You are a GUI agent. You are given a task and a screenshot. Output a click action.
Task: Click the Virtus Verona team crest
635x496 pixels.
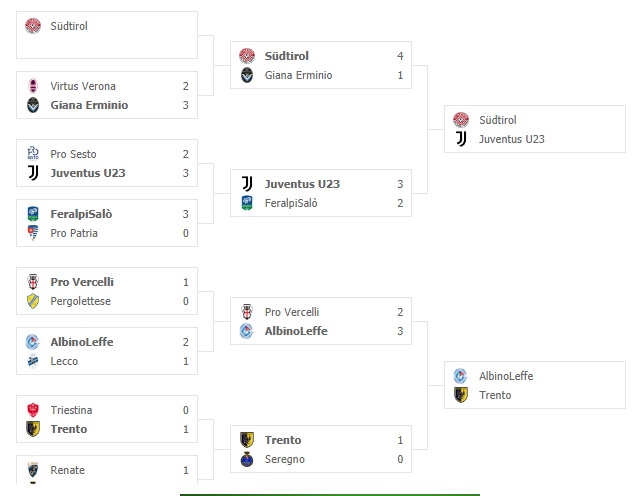pos(33,87)
